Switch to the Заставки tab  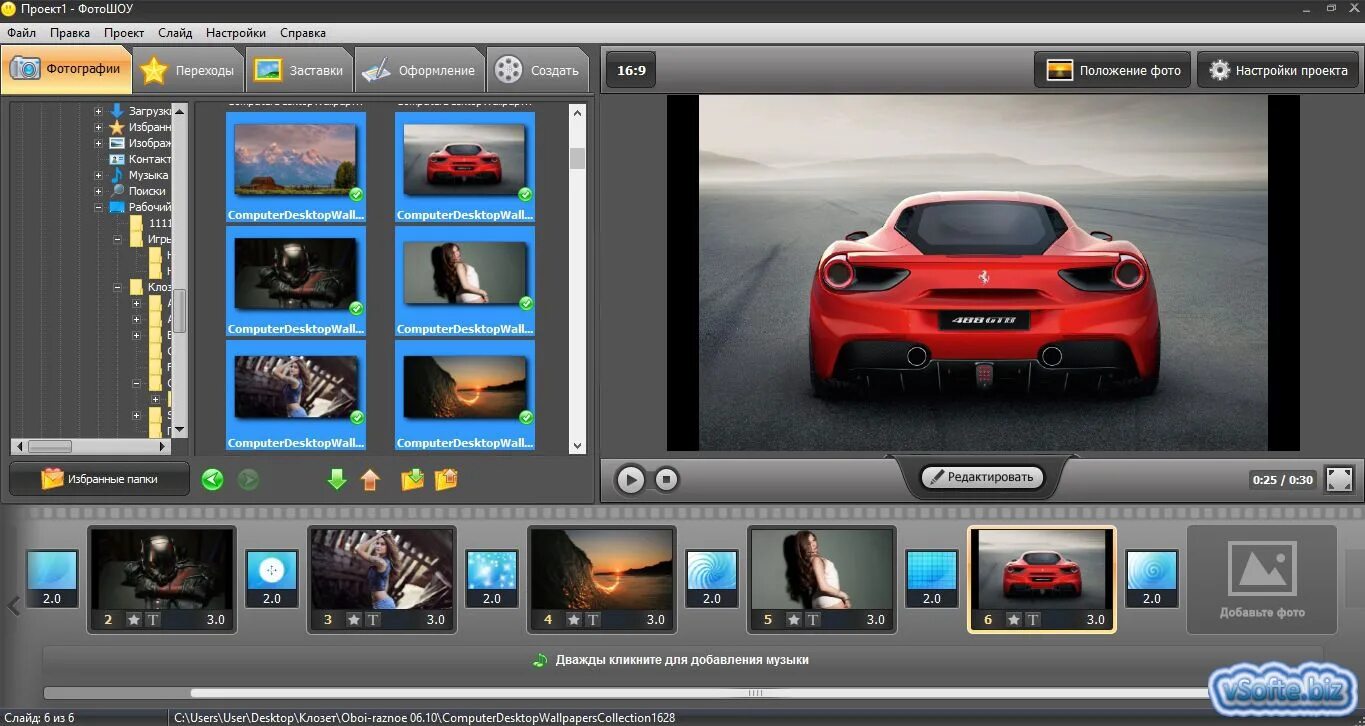click(x=299, y=70)
